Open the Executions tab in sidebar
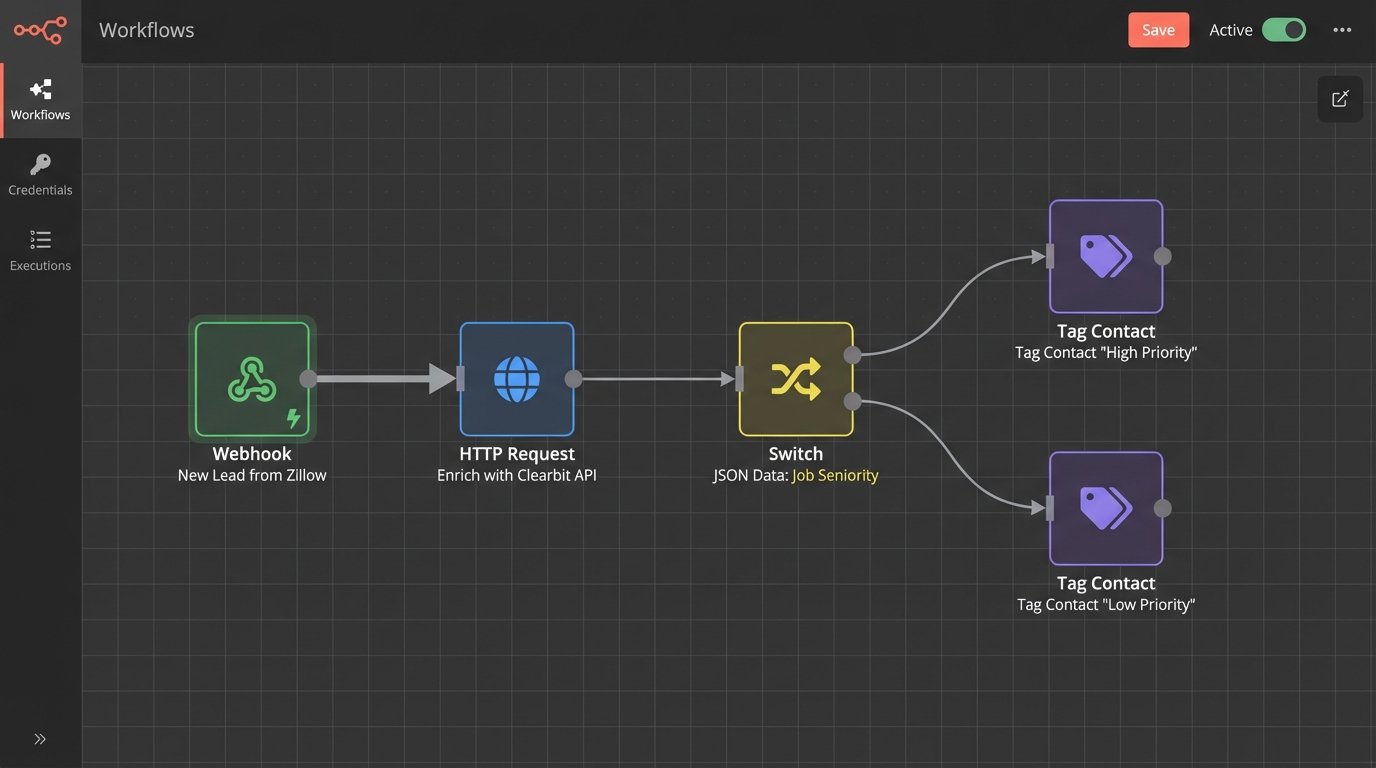1376x768 pixels. (x=40, y=250)
